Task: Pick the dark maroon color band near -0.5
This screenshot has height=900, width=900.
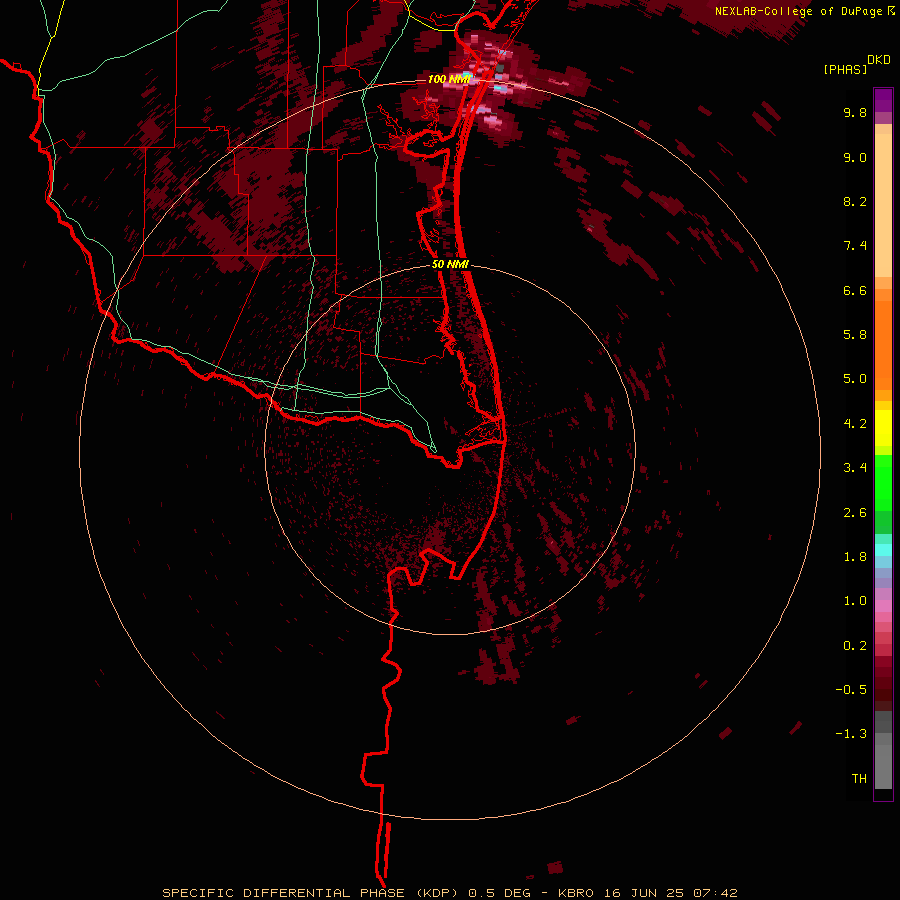Action: pyautogui.click(x=883, y=690)
